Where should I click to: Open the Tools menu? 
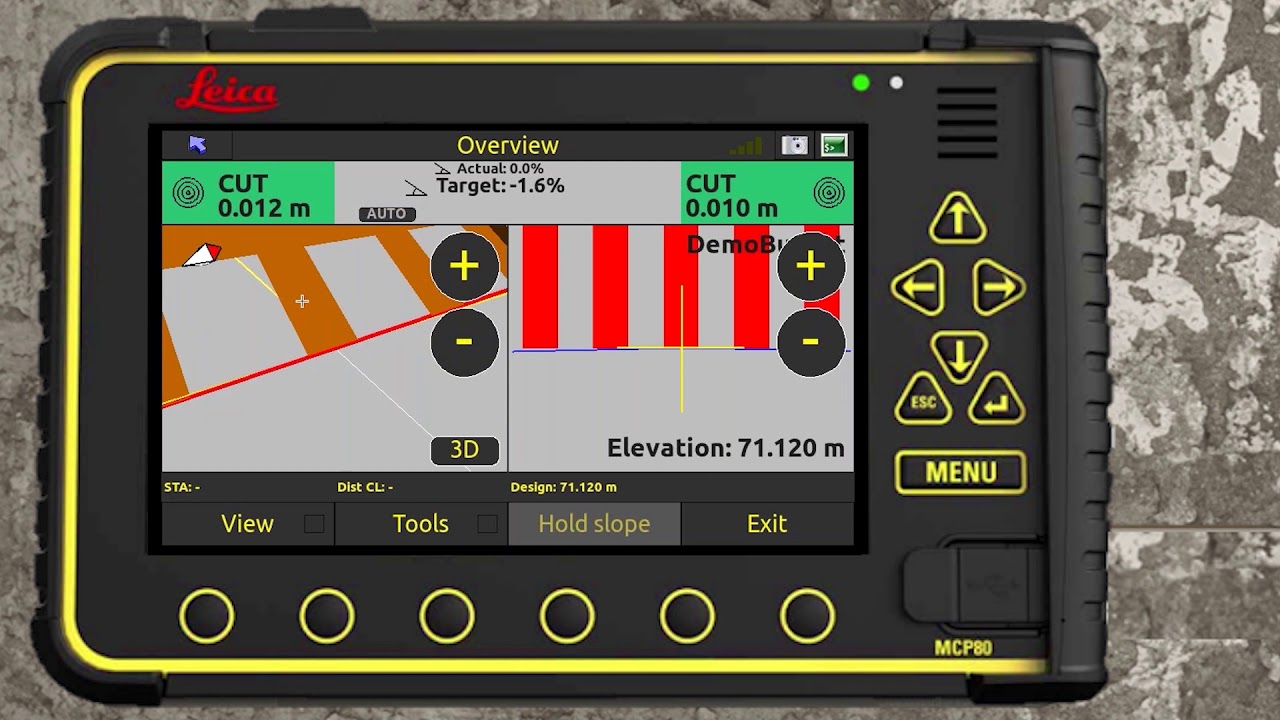pyautogui.click(x=421, y=524)
